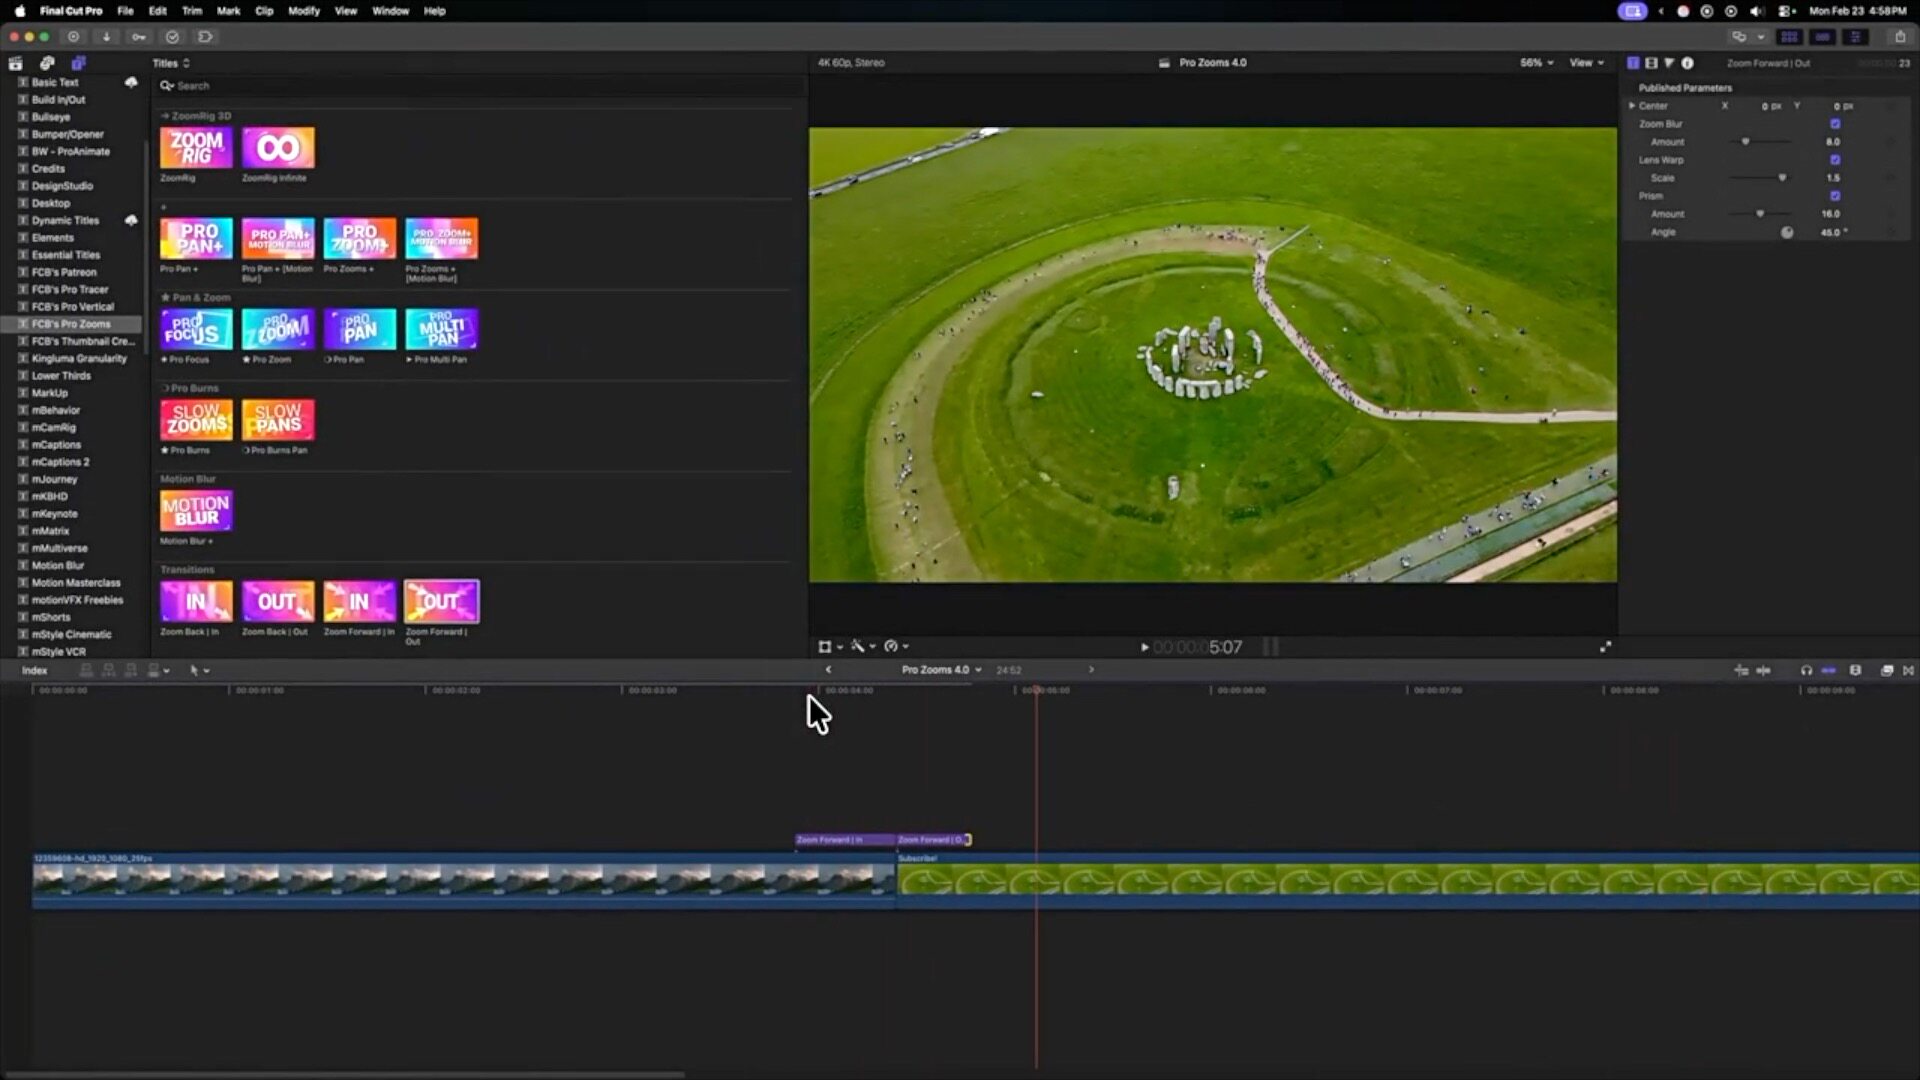1920x1080 pixels.
Task: Click the Extensions tag icon in toolbar
Action: pyautogui.click(x=205, y=37)
